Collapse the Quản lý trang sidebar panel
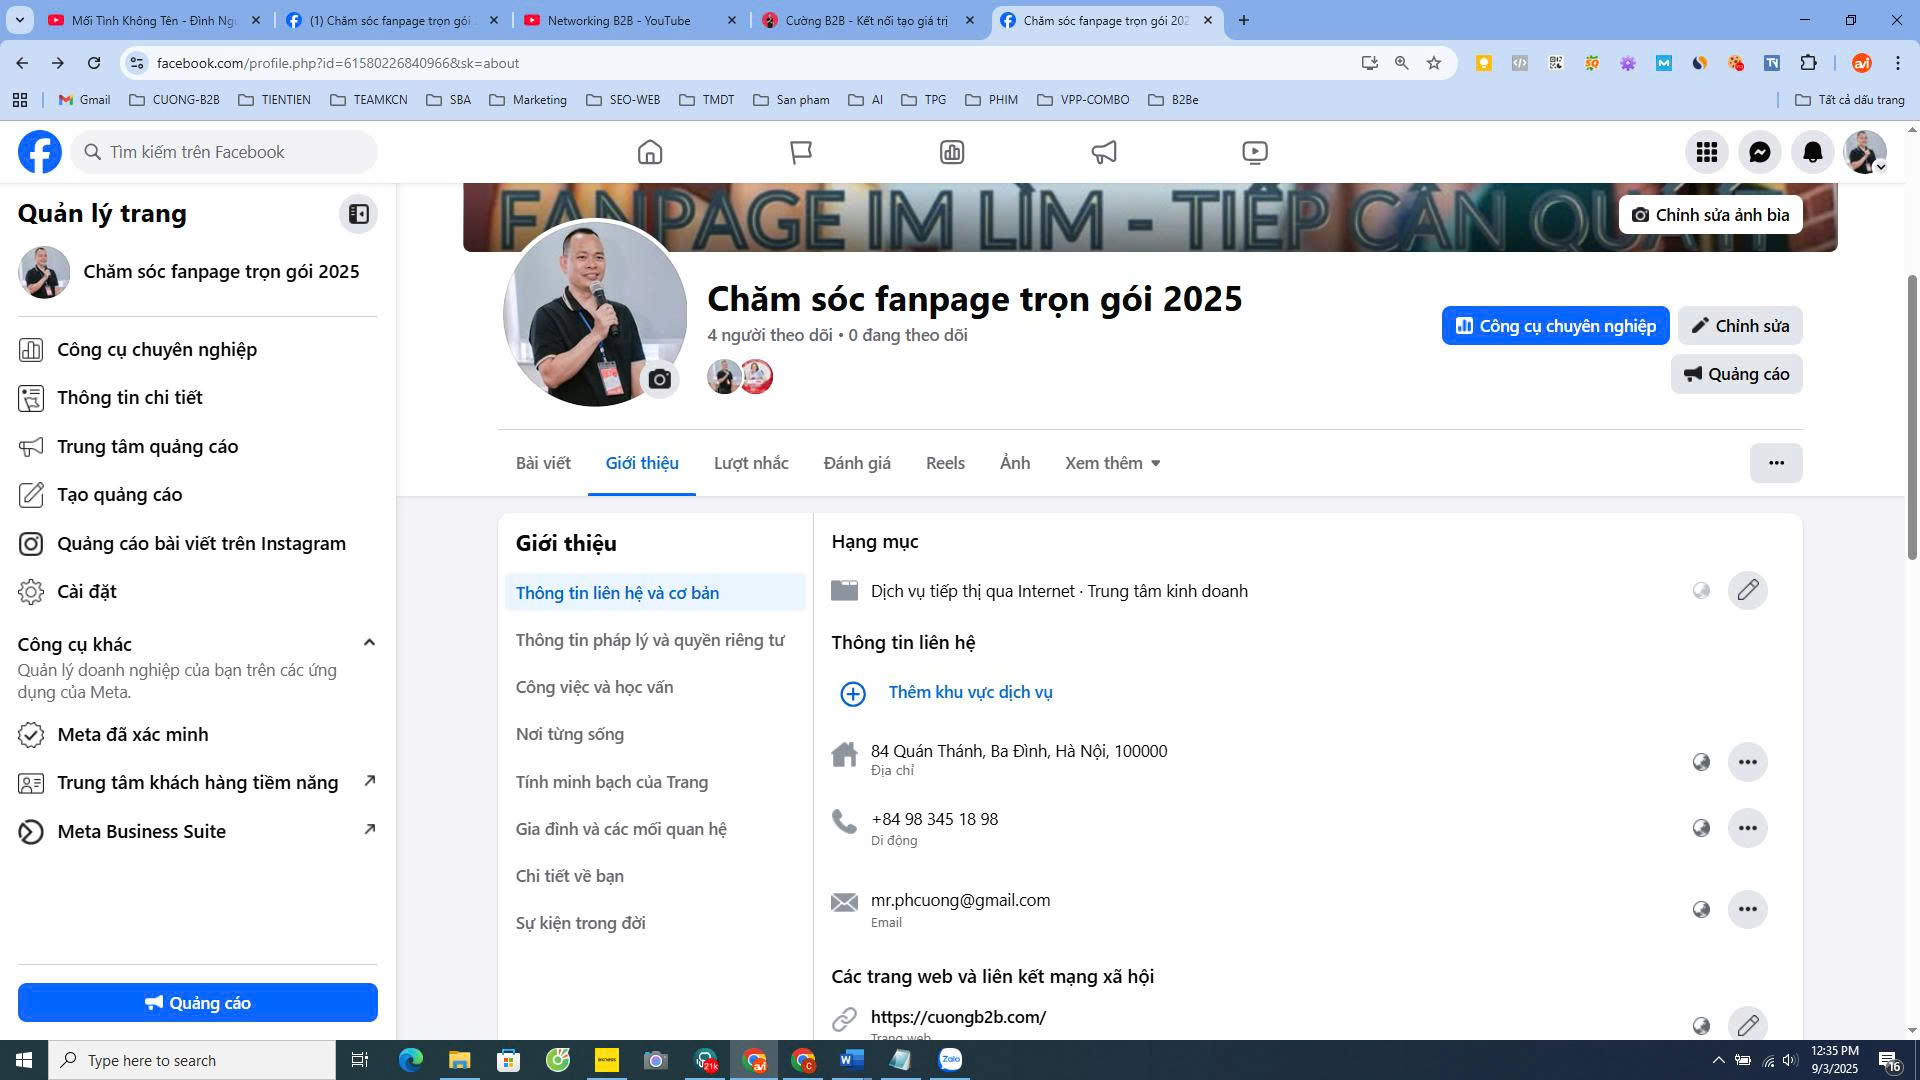 pos(358,214)
